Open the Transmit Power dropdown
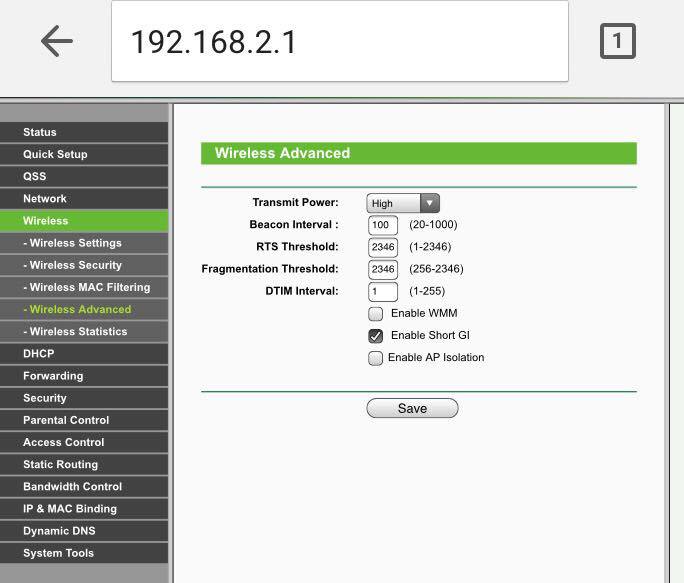 (403, 203)
